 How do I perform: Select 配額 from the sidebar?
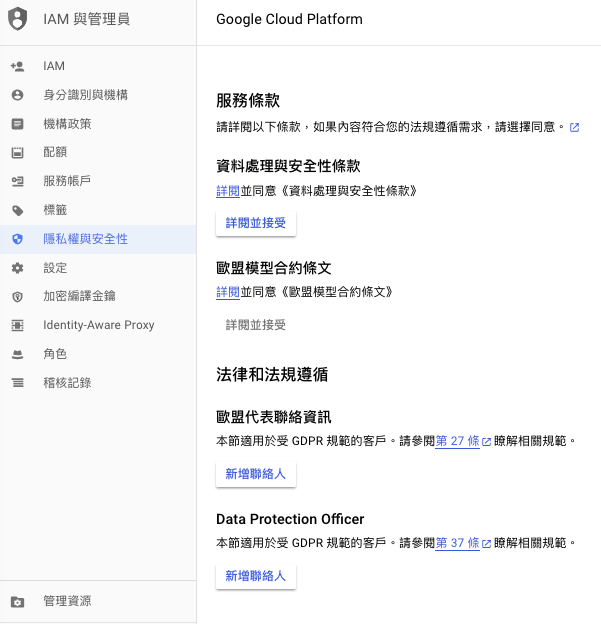pos(98,152)
